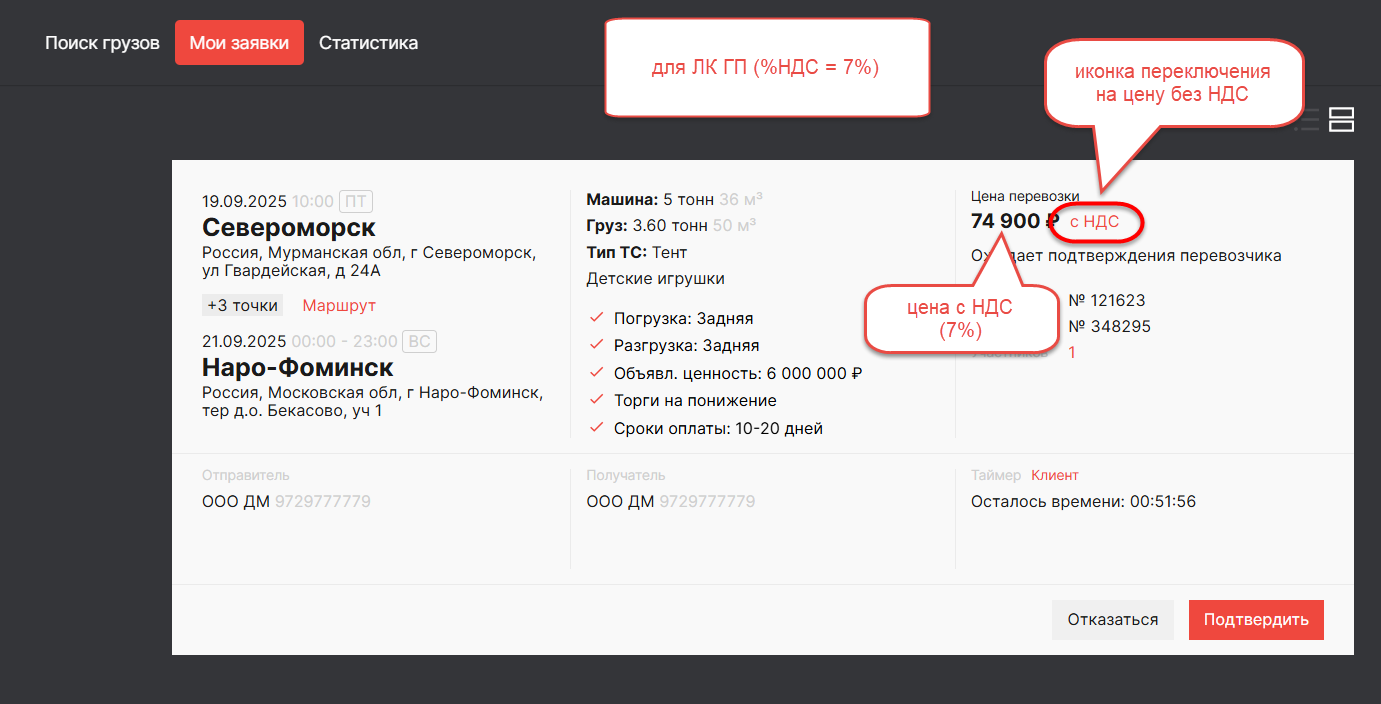Click checkmark icon beside Сроки оплаты
The width and height of the screenshot is (1381, 704).
pyautogui.click(x=597, y=428)
